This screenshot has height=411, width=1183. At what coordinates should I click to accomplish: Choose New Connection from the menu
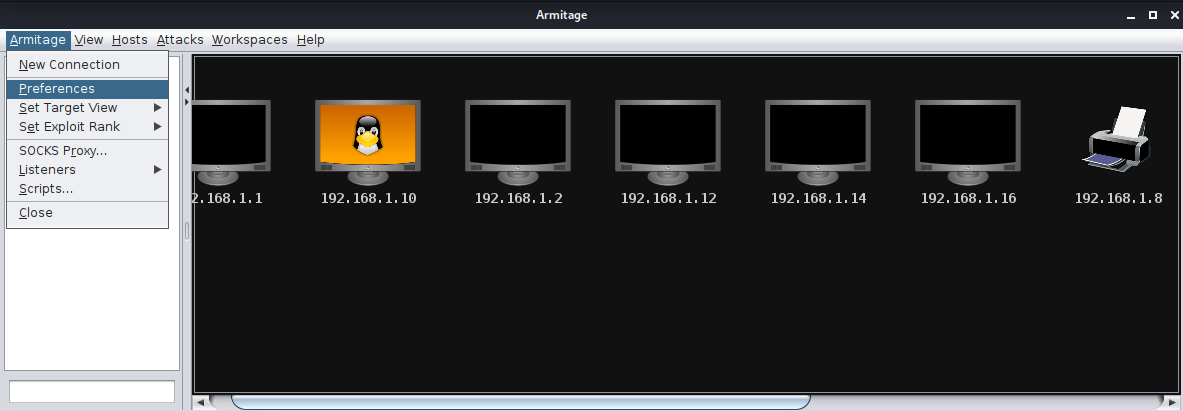click(88, 65)
